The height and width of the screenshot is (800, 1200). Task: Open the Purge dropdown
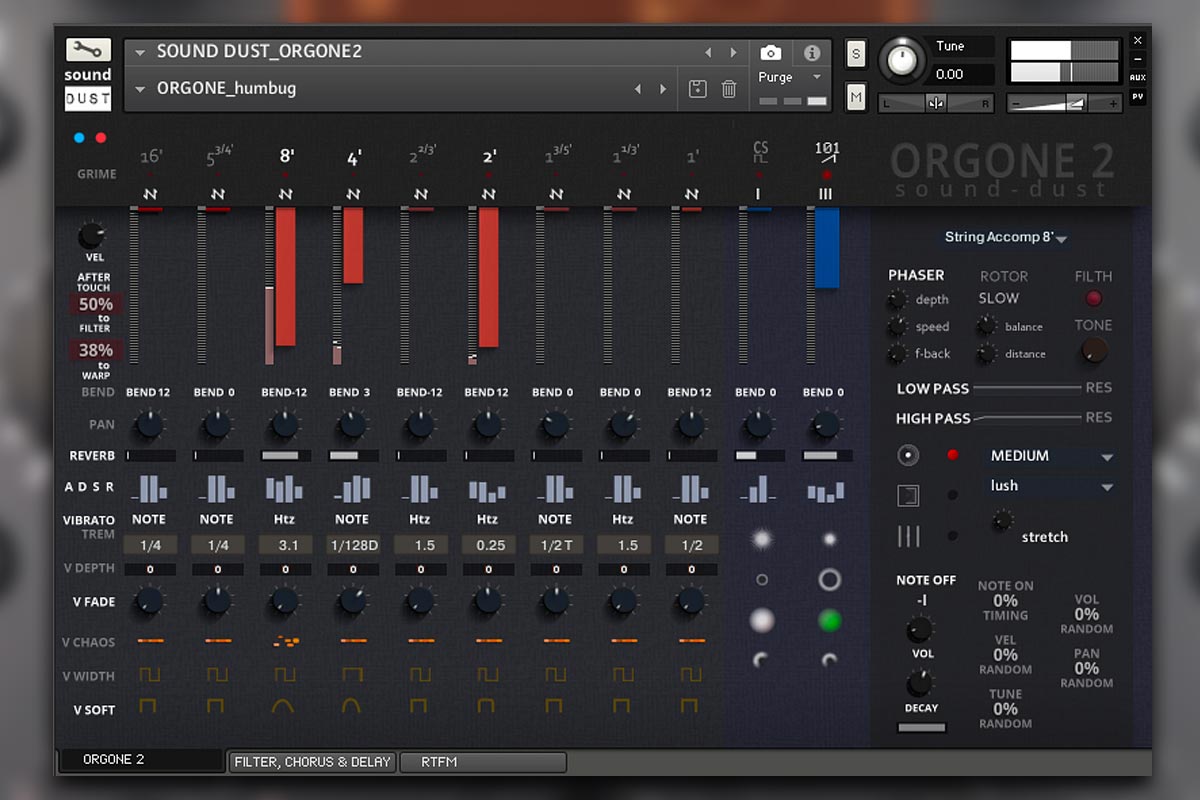pos(790,77)
